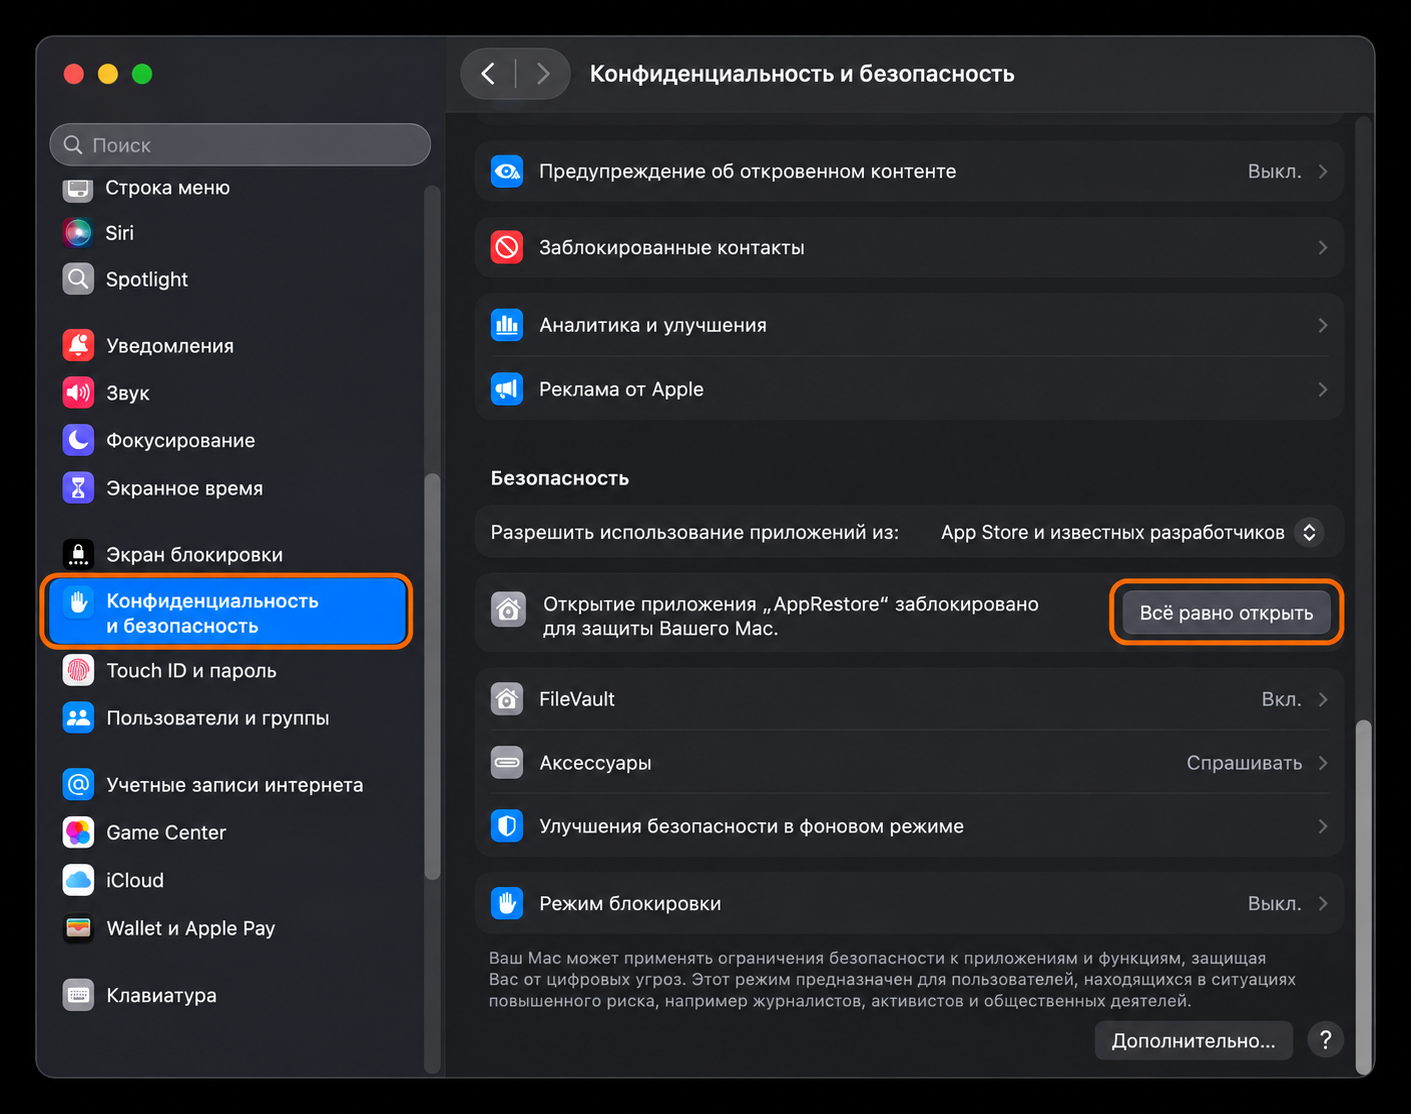Click the Экранное время hourglass icon

click(x=78, y=488)
